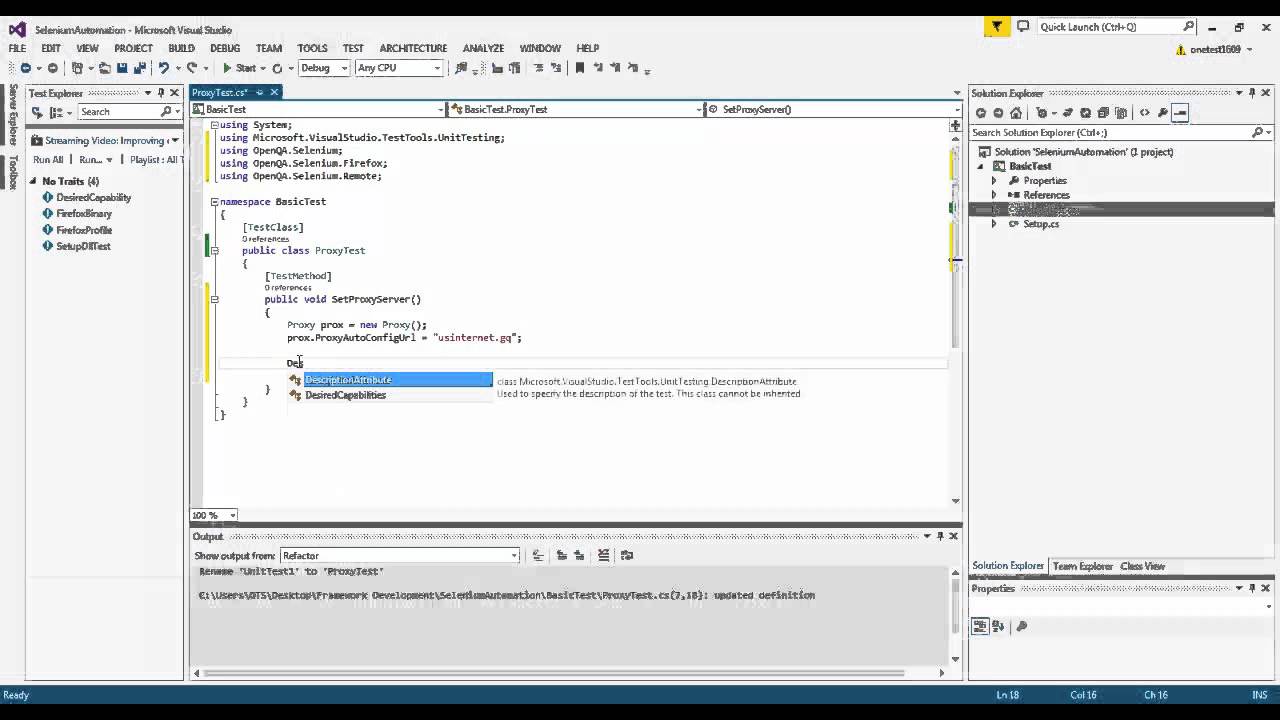Click the Navigate Forward toolbar icon

[53, 68]
